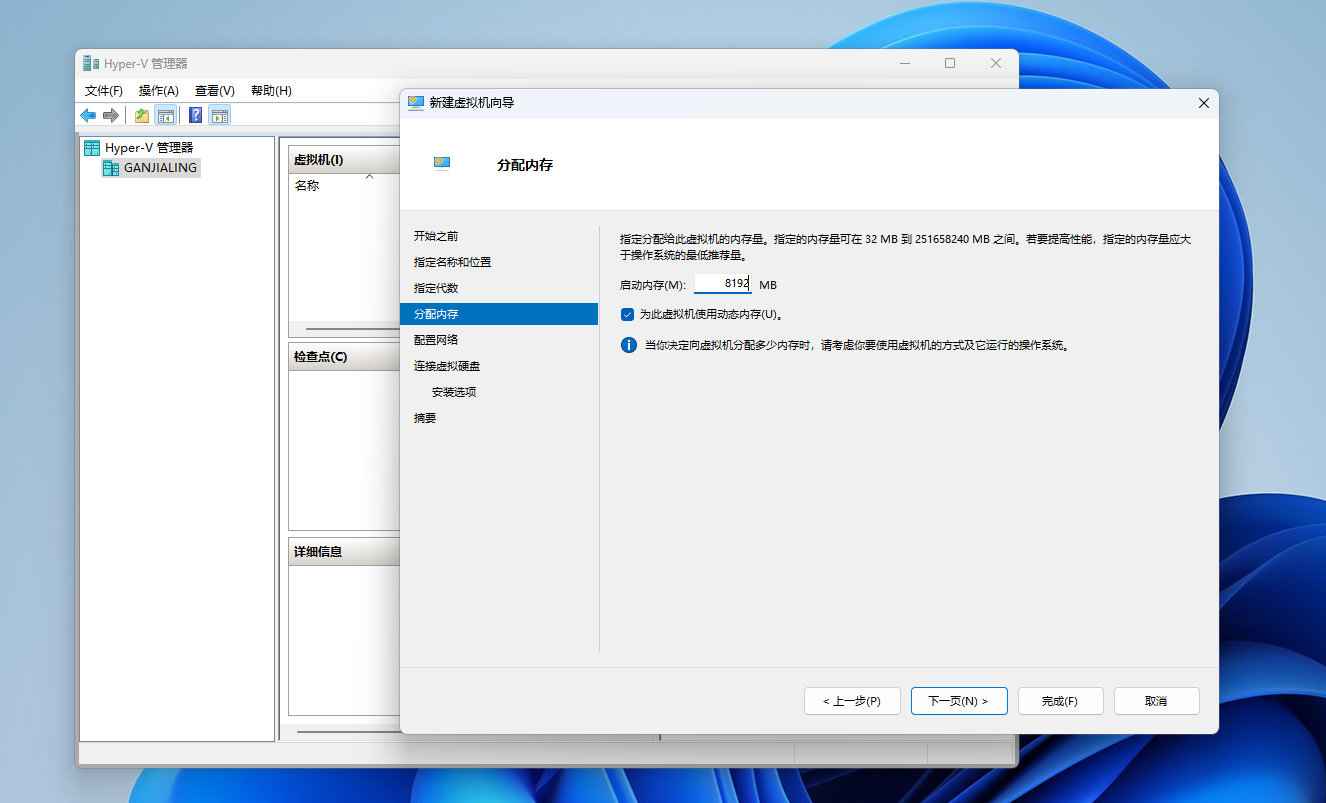This screenshot has height=803, width=1326.
Task: Click the 名称 column header sort arrow
Action: click(x=369, y=177)
